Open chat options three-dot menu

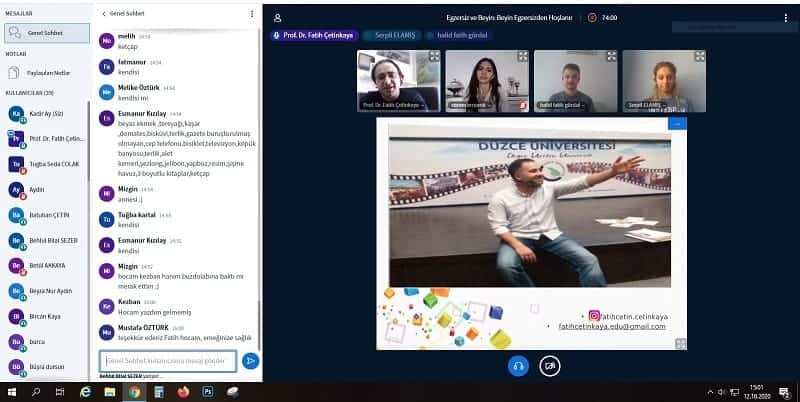click(x=251, y=15)
